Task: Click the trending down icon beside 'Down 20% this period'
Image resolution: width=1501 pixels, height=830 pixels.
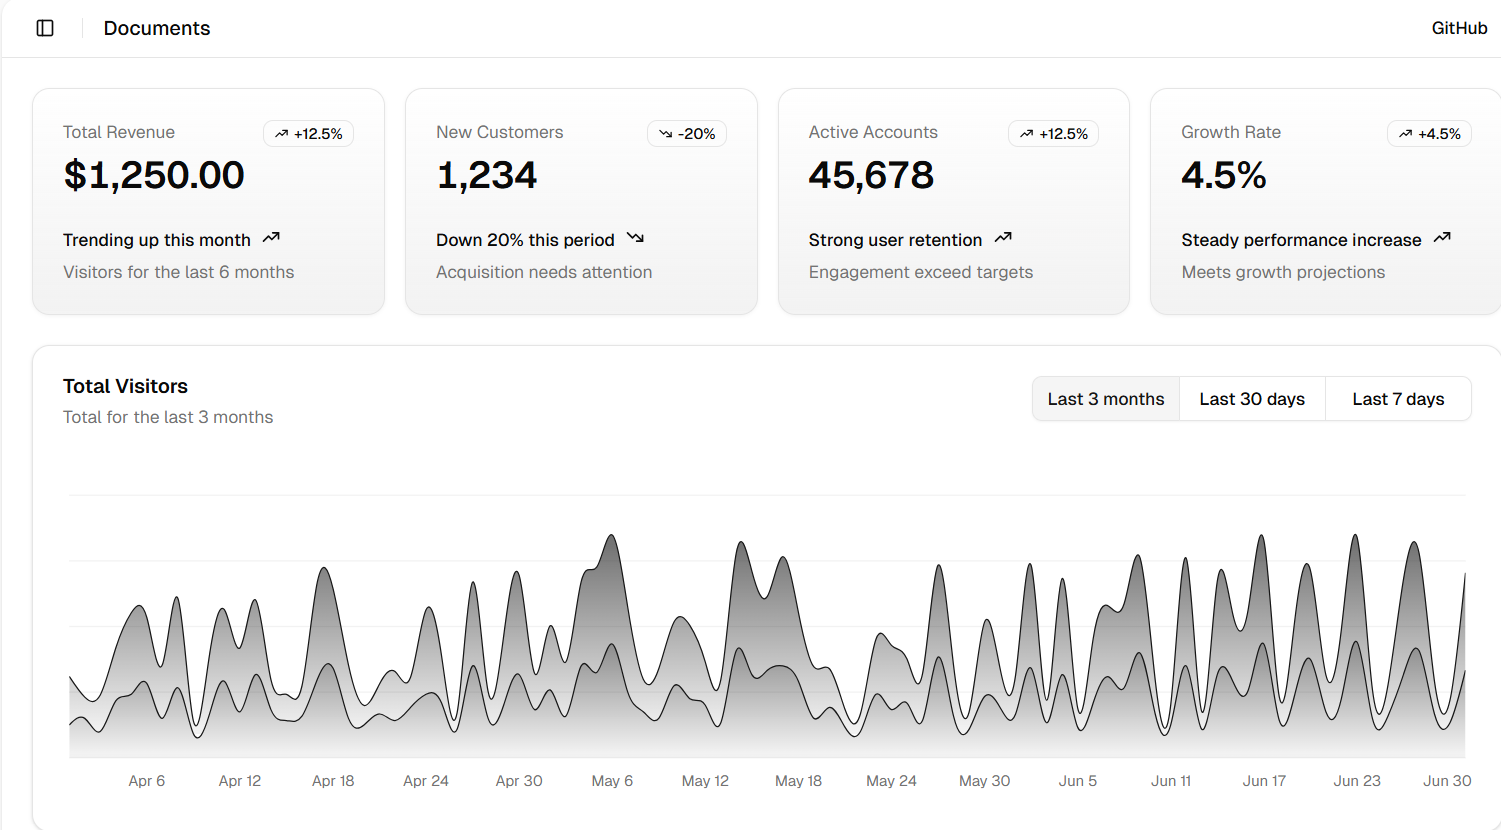Action: [x=635, y=238]
